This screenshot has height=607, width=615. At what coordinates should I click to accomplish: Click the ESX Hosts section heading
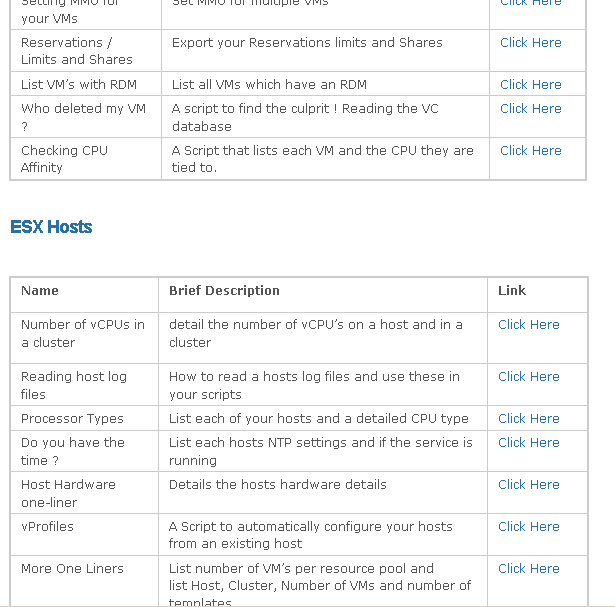click(x=51, y=227)
